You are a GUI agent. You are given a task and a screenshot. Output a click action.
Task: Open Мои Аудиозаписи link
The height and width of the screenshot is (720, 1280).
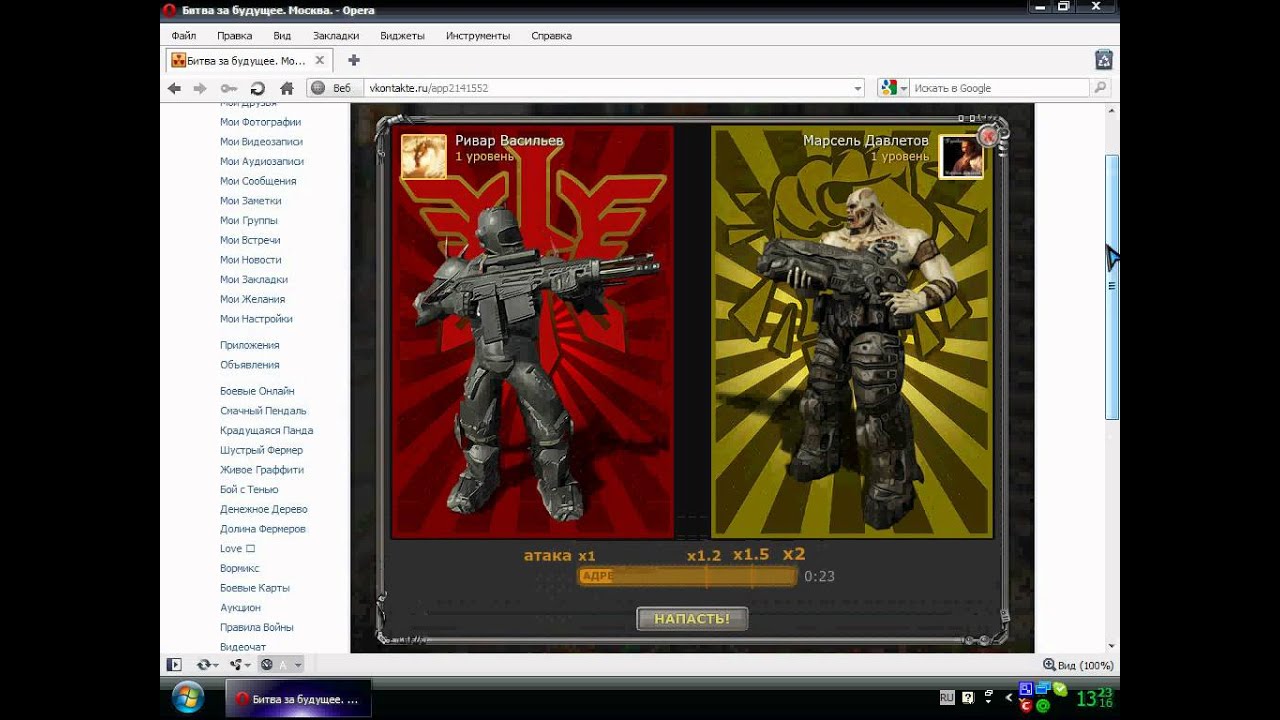[262, 161]
